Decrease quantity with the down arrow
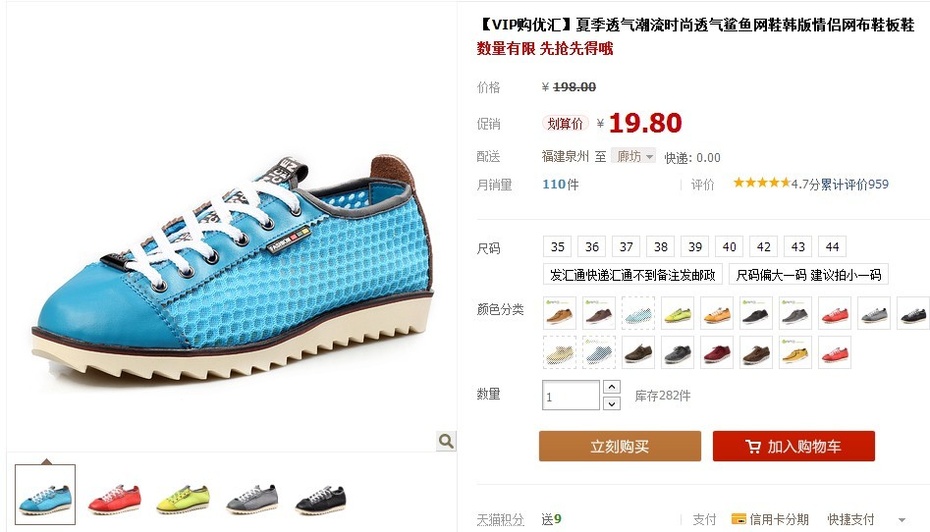This screenshot has width=930, height=532. tap(611, 403)
